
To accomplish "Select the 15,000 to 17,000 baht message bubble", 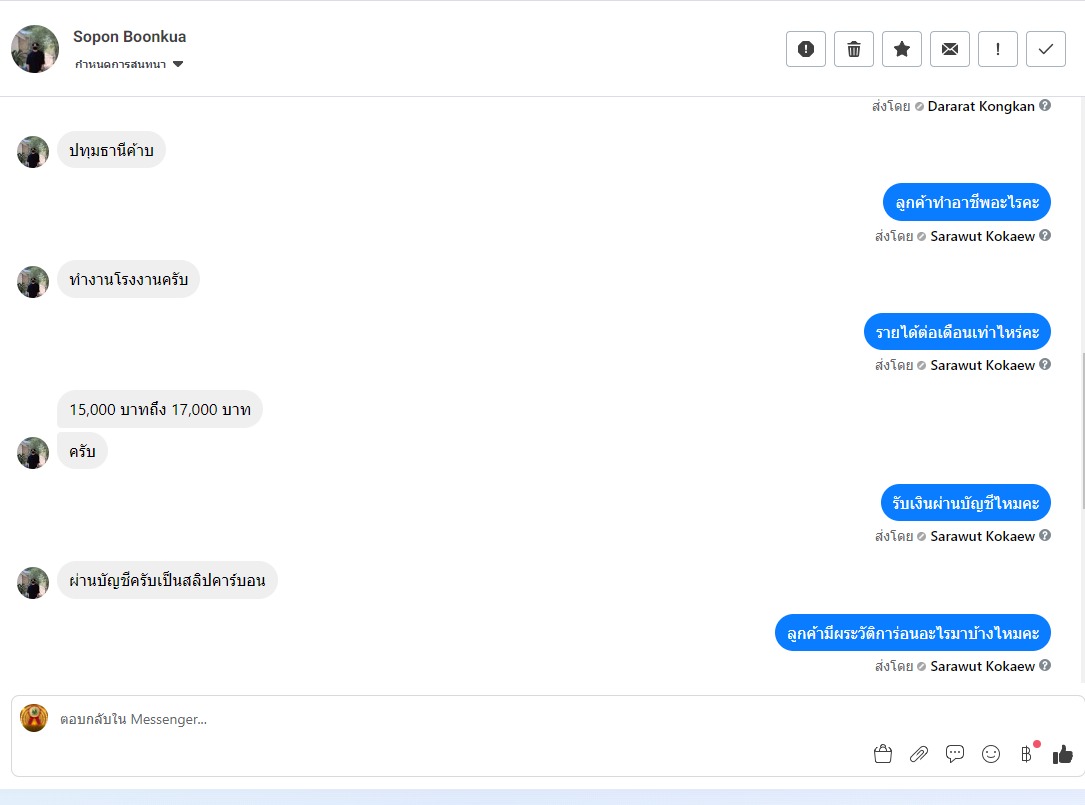I will 160,409.
